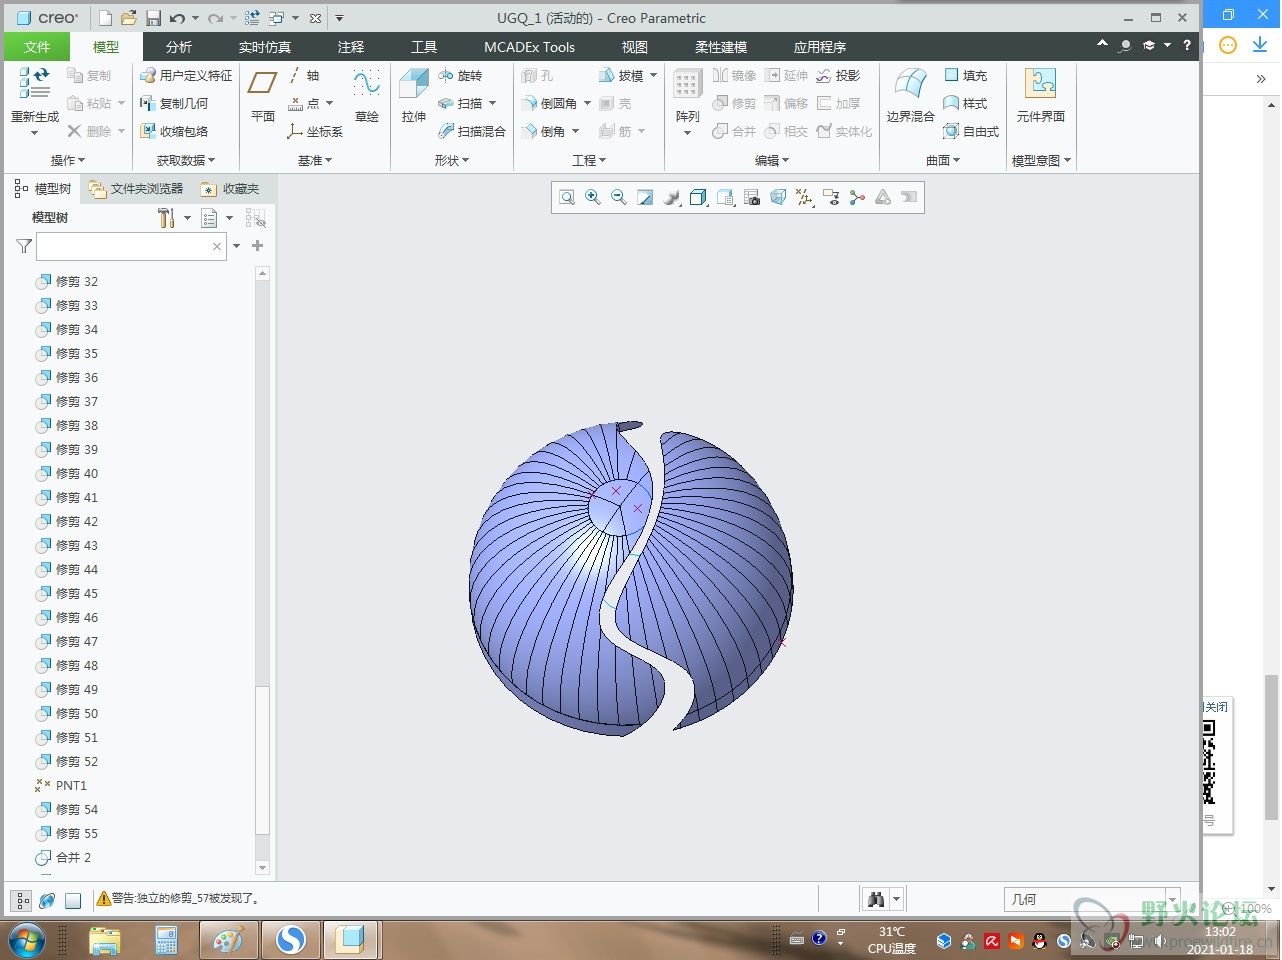
Task: Switch to the 柔性建模 (Flexible Modeling) tab
Action: [721, 47]
